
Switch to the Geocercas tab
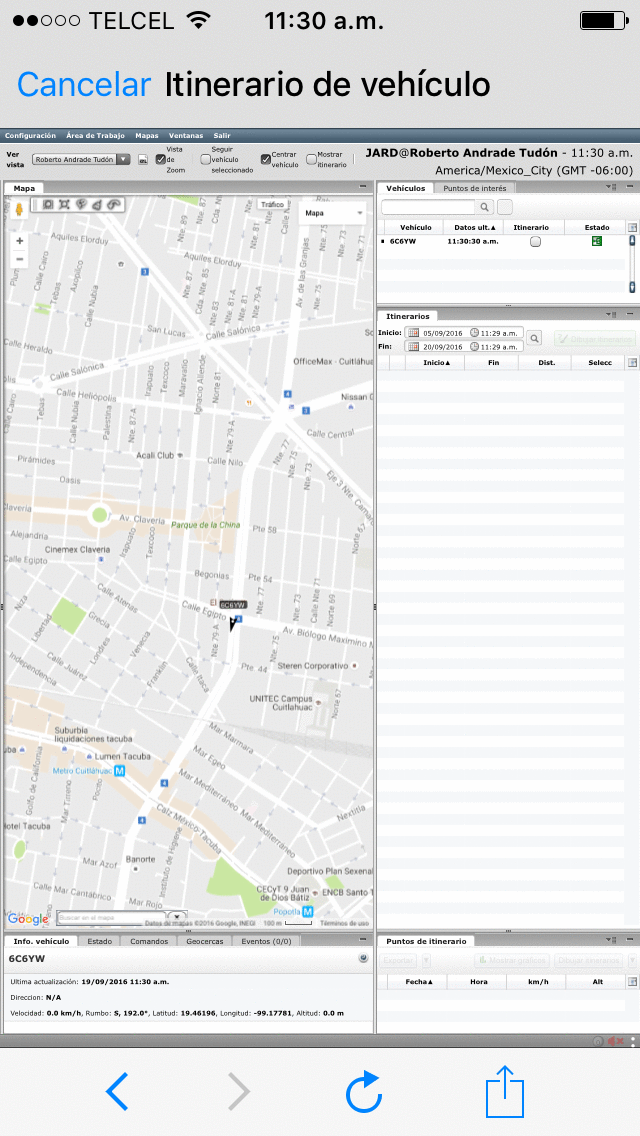(204, 941)
